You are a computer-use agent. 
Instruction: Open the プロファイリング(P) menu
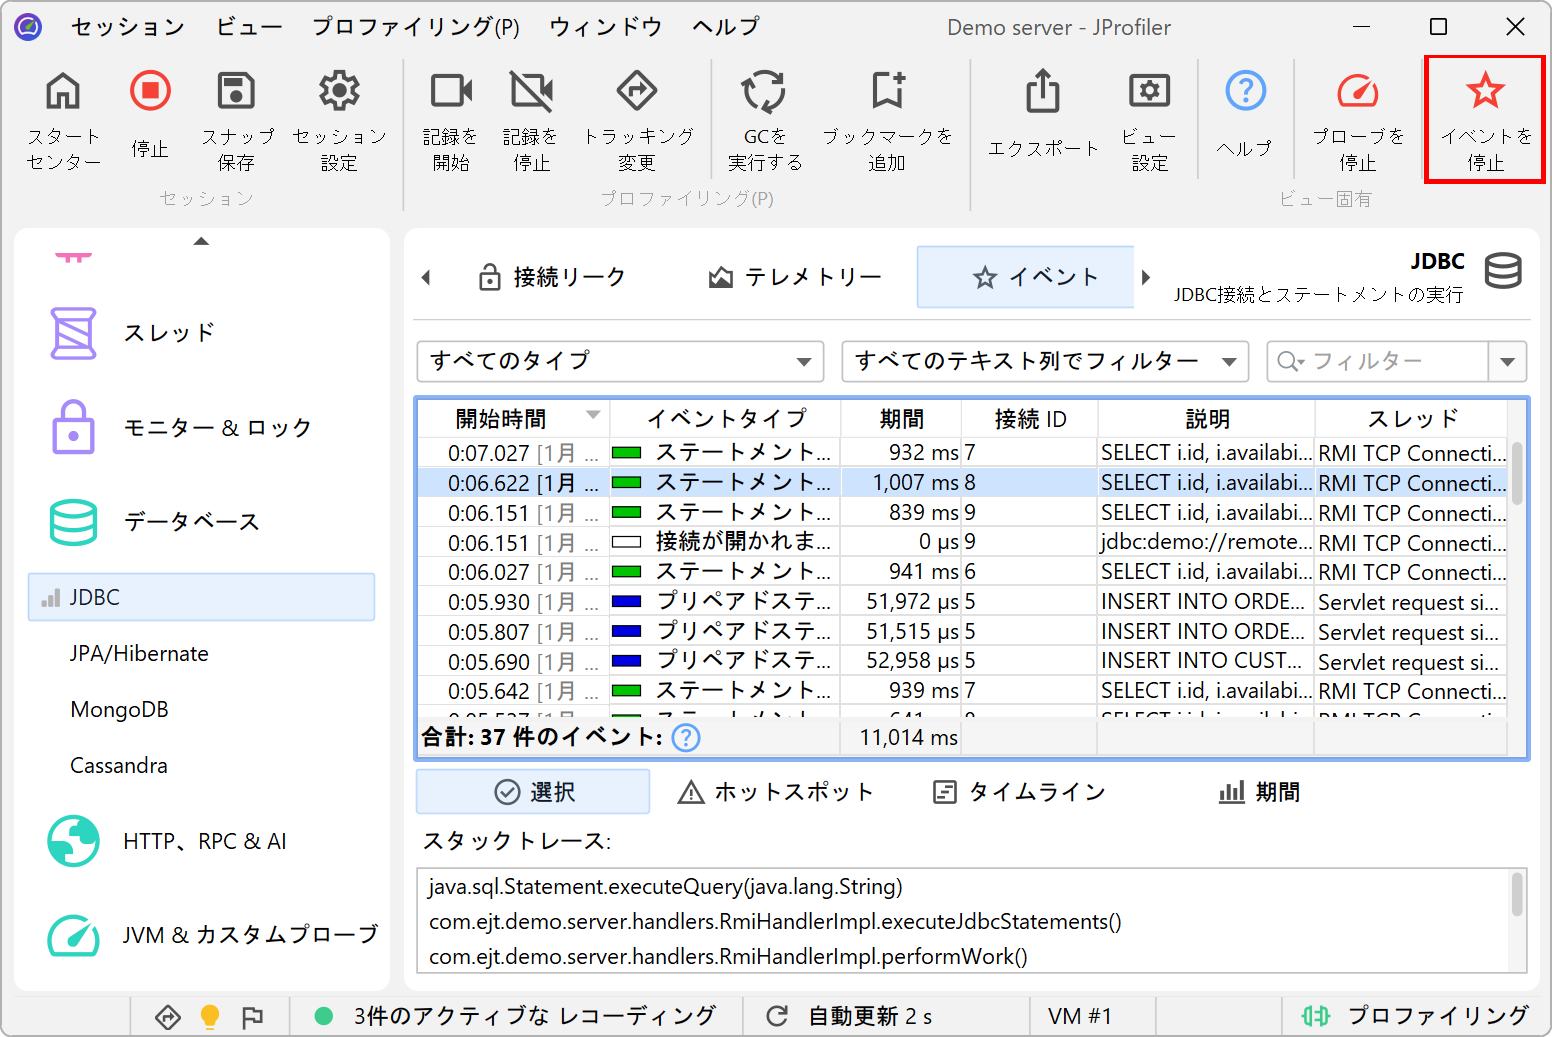coord(415,27)
